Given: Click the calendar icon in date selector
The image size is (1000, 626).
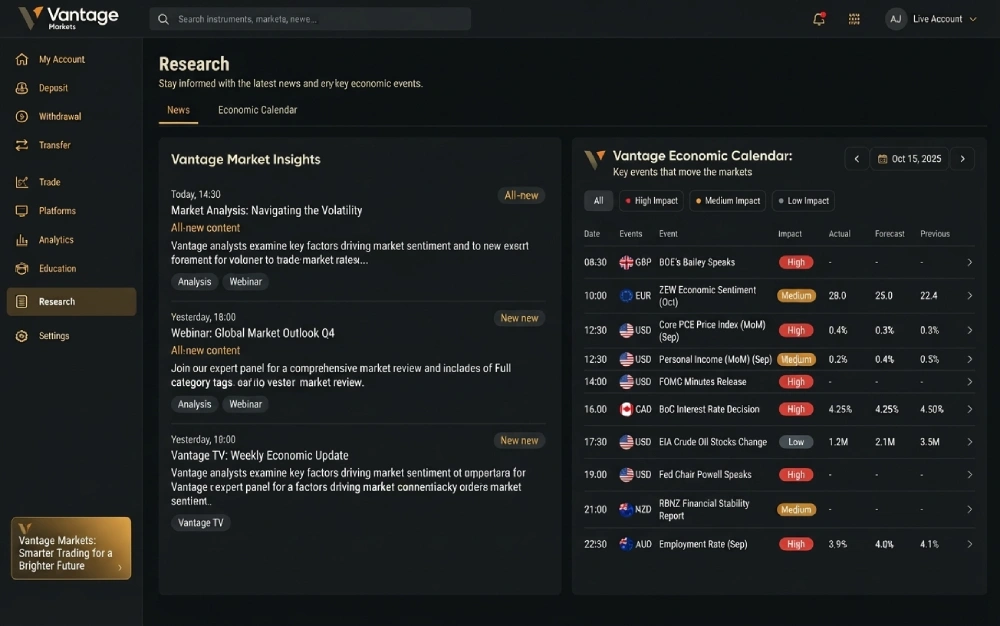Looking at the screenshot, I should point(883,159).
